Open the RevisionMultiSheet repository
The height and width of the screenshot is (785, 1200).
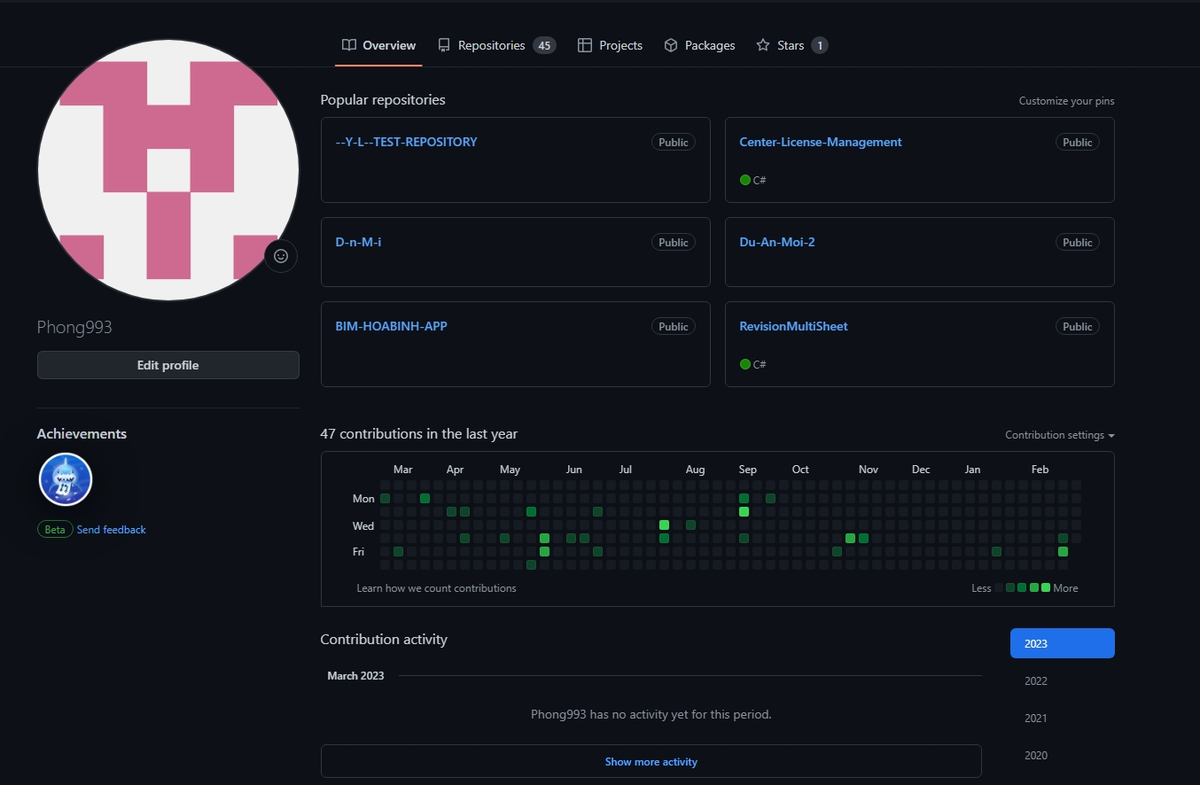coord(793,326)
